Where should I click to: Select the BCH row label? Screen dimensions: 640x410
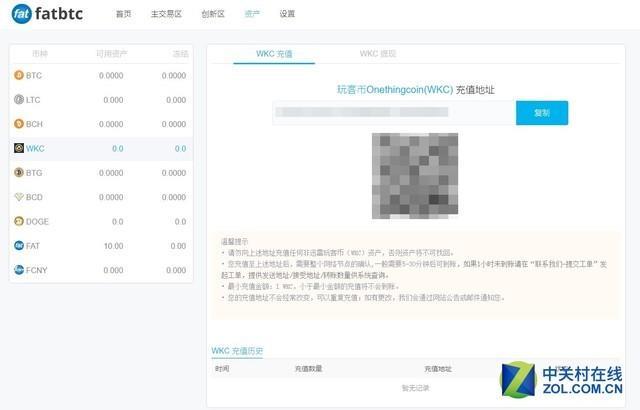pos(34,124)
